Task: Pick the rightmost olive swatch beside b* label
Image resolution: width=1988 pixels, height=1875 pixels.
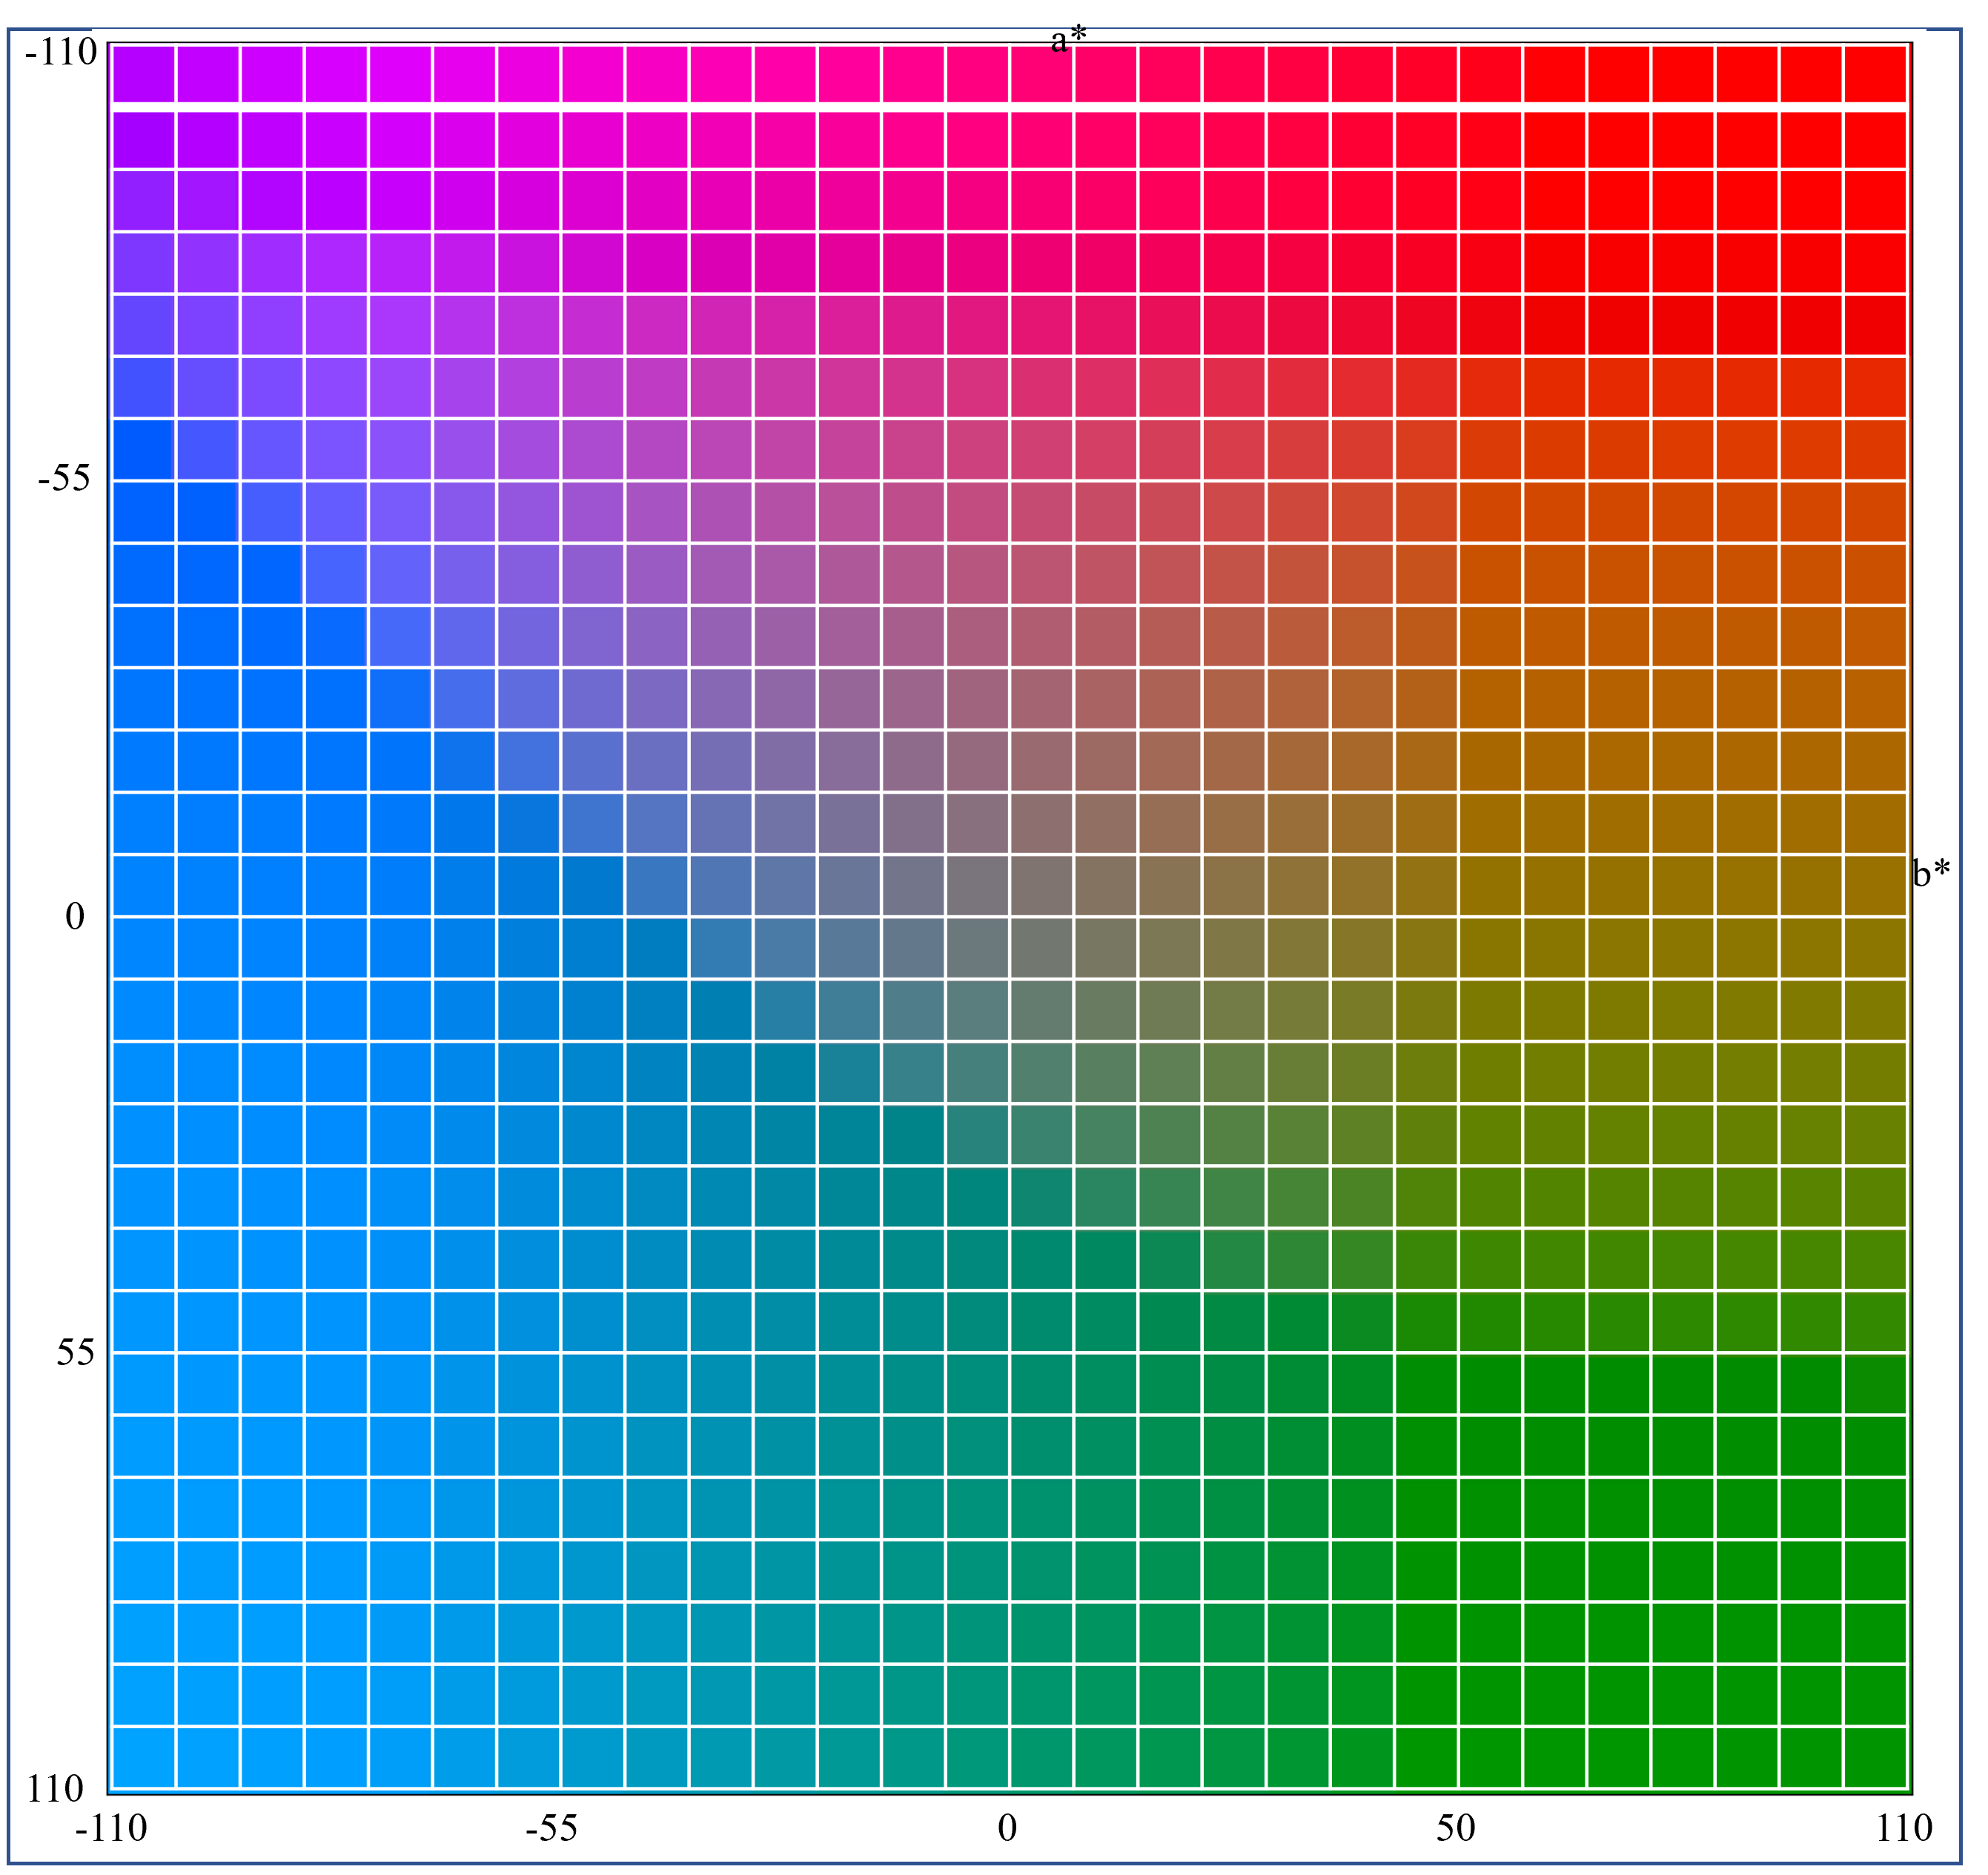Action: [x=1875, y=886]
